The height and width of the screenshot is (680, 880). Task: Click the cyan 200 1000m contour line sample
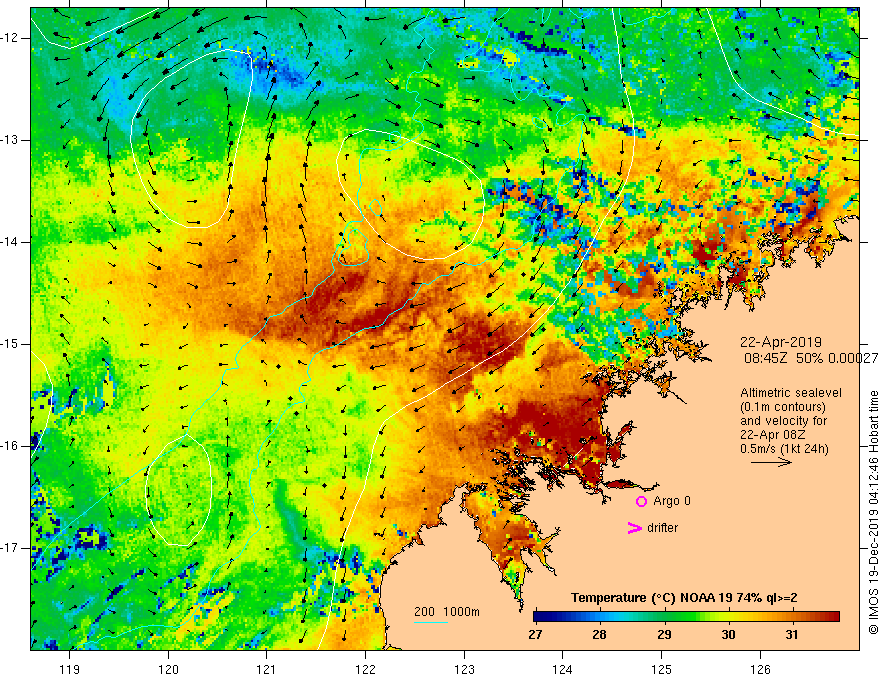[x=430, y=622]
